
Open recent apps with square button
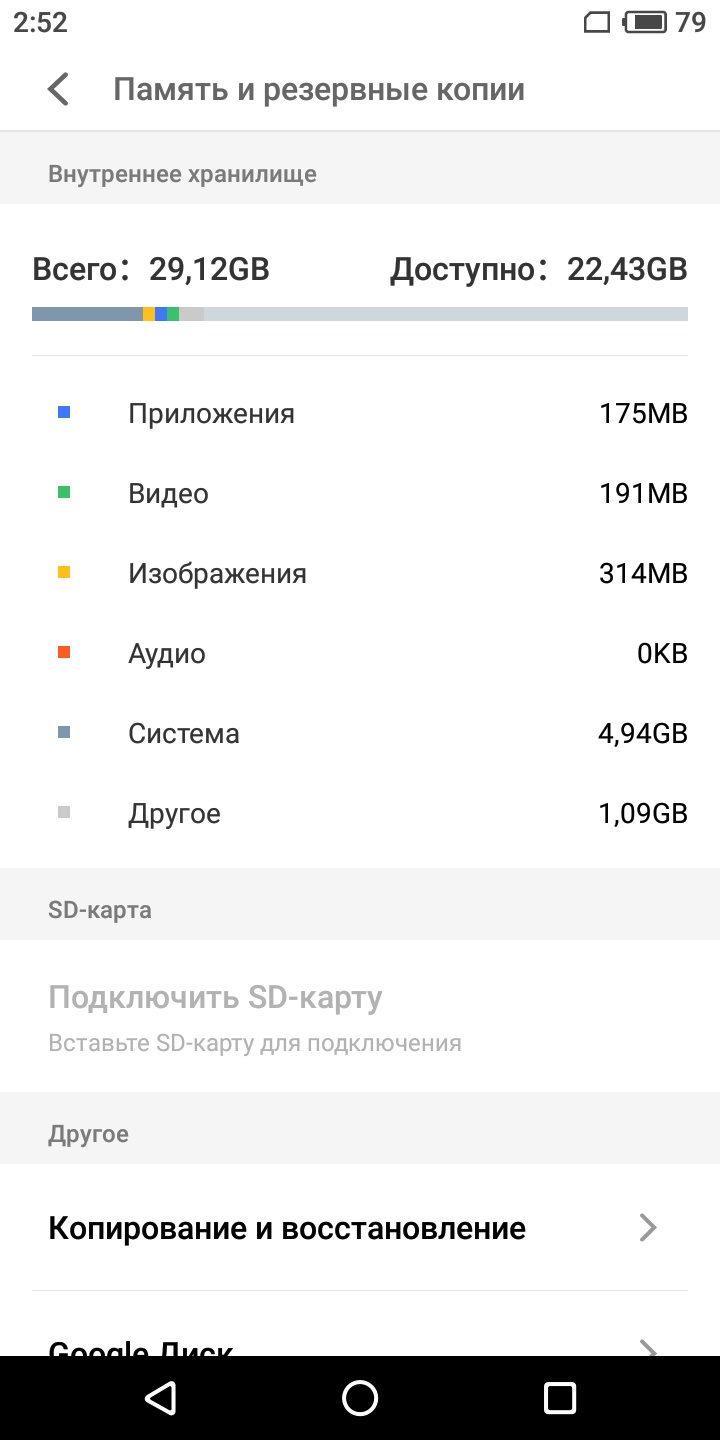tap(560, 1397)
